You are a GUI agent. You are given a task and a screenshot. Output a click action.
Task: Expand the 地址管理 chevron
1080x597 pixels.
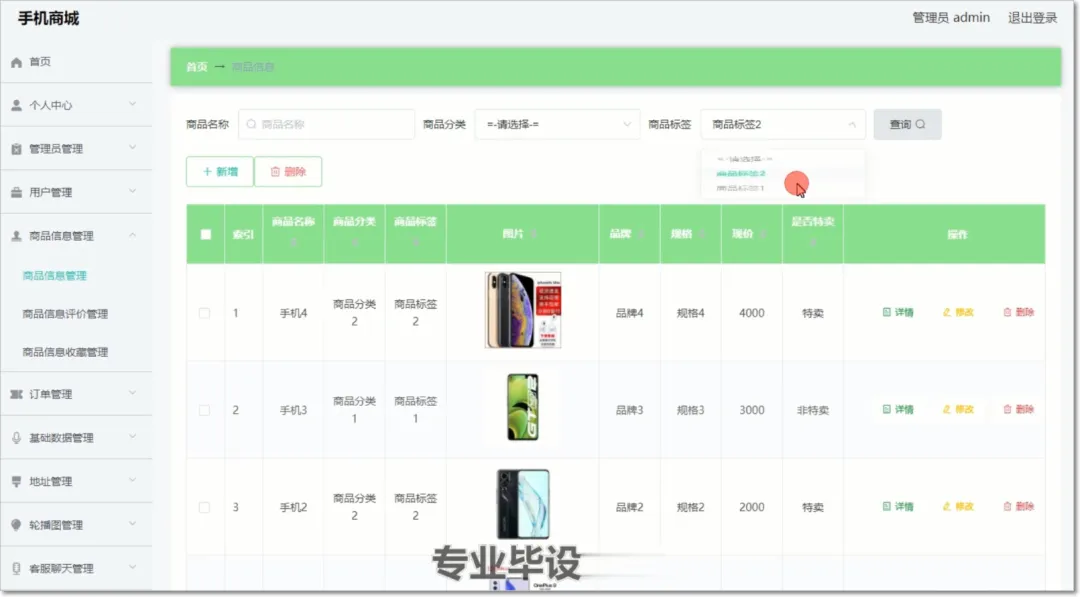pyautogui.click(x=132, y=480)
